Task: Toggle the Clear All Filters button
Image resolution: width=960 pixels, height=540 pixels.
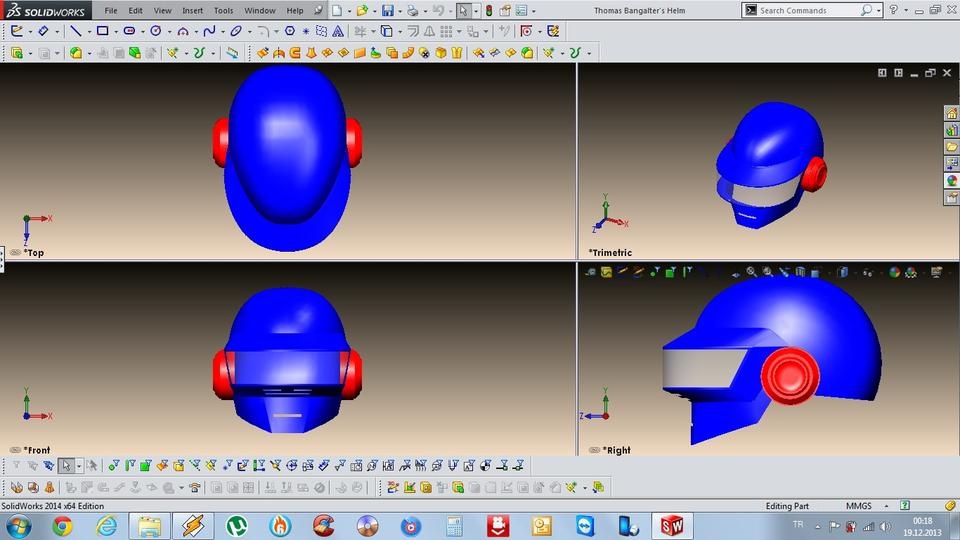Action: pos(32,466)
